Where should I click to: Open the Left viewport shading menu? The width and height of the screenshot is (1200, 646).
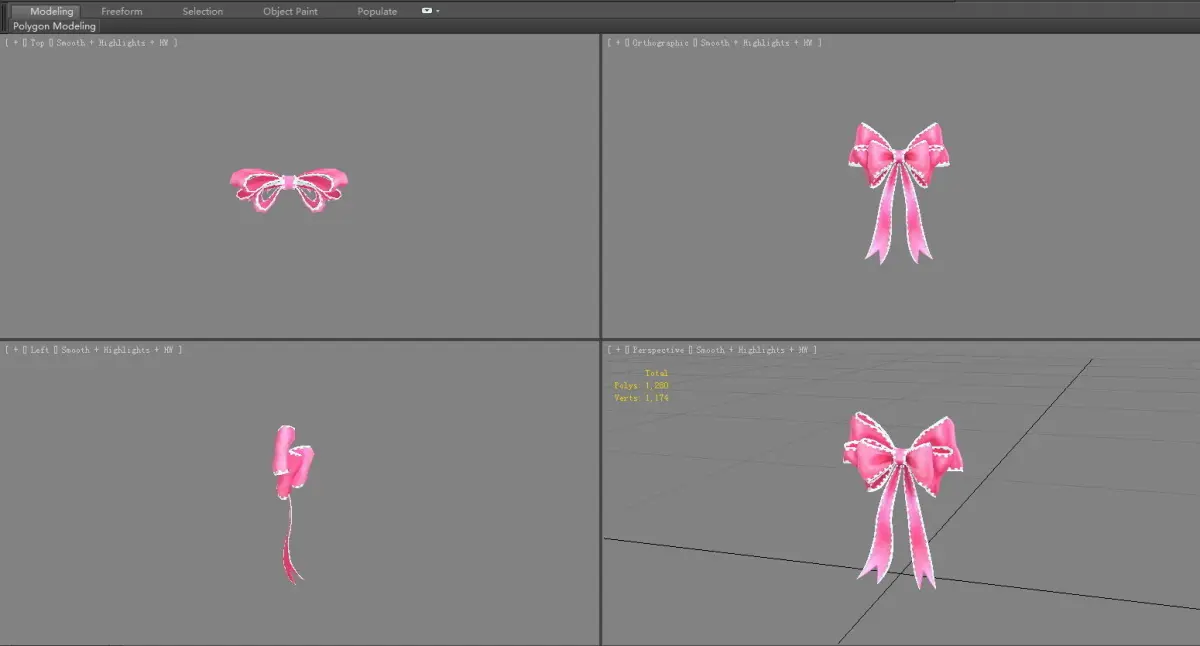pos(117,350)
